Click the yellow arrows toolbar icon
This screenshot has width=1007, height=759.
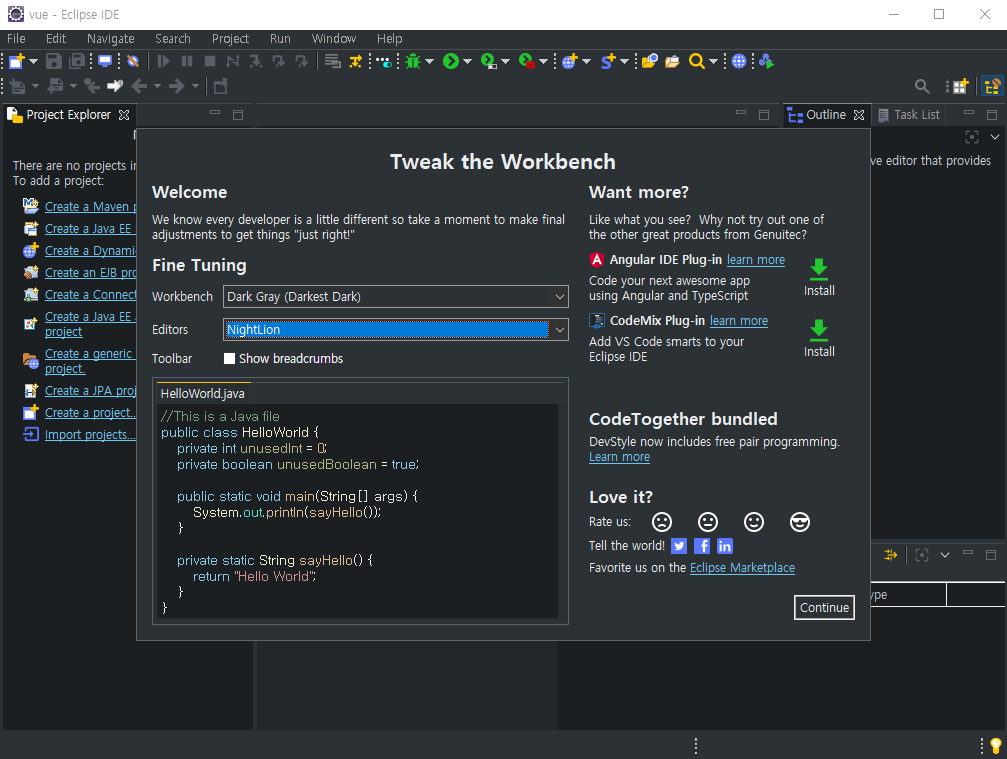tap(356, 62)
